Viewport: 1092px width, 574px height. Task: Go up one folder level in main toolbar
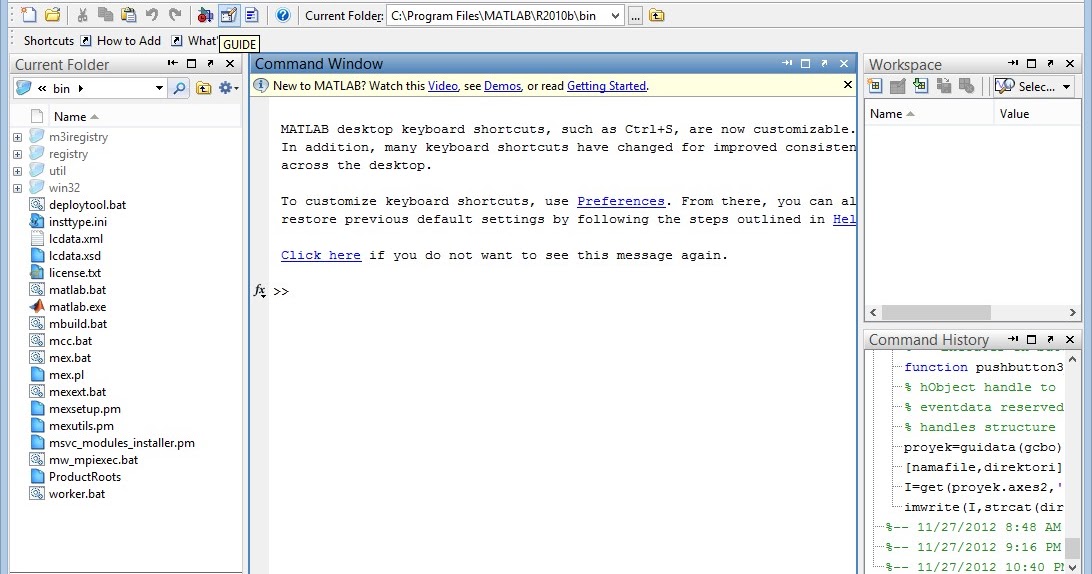[x=657, y=15]
